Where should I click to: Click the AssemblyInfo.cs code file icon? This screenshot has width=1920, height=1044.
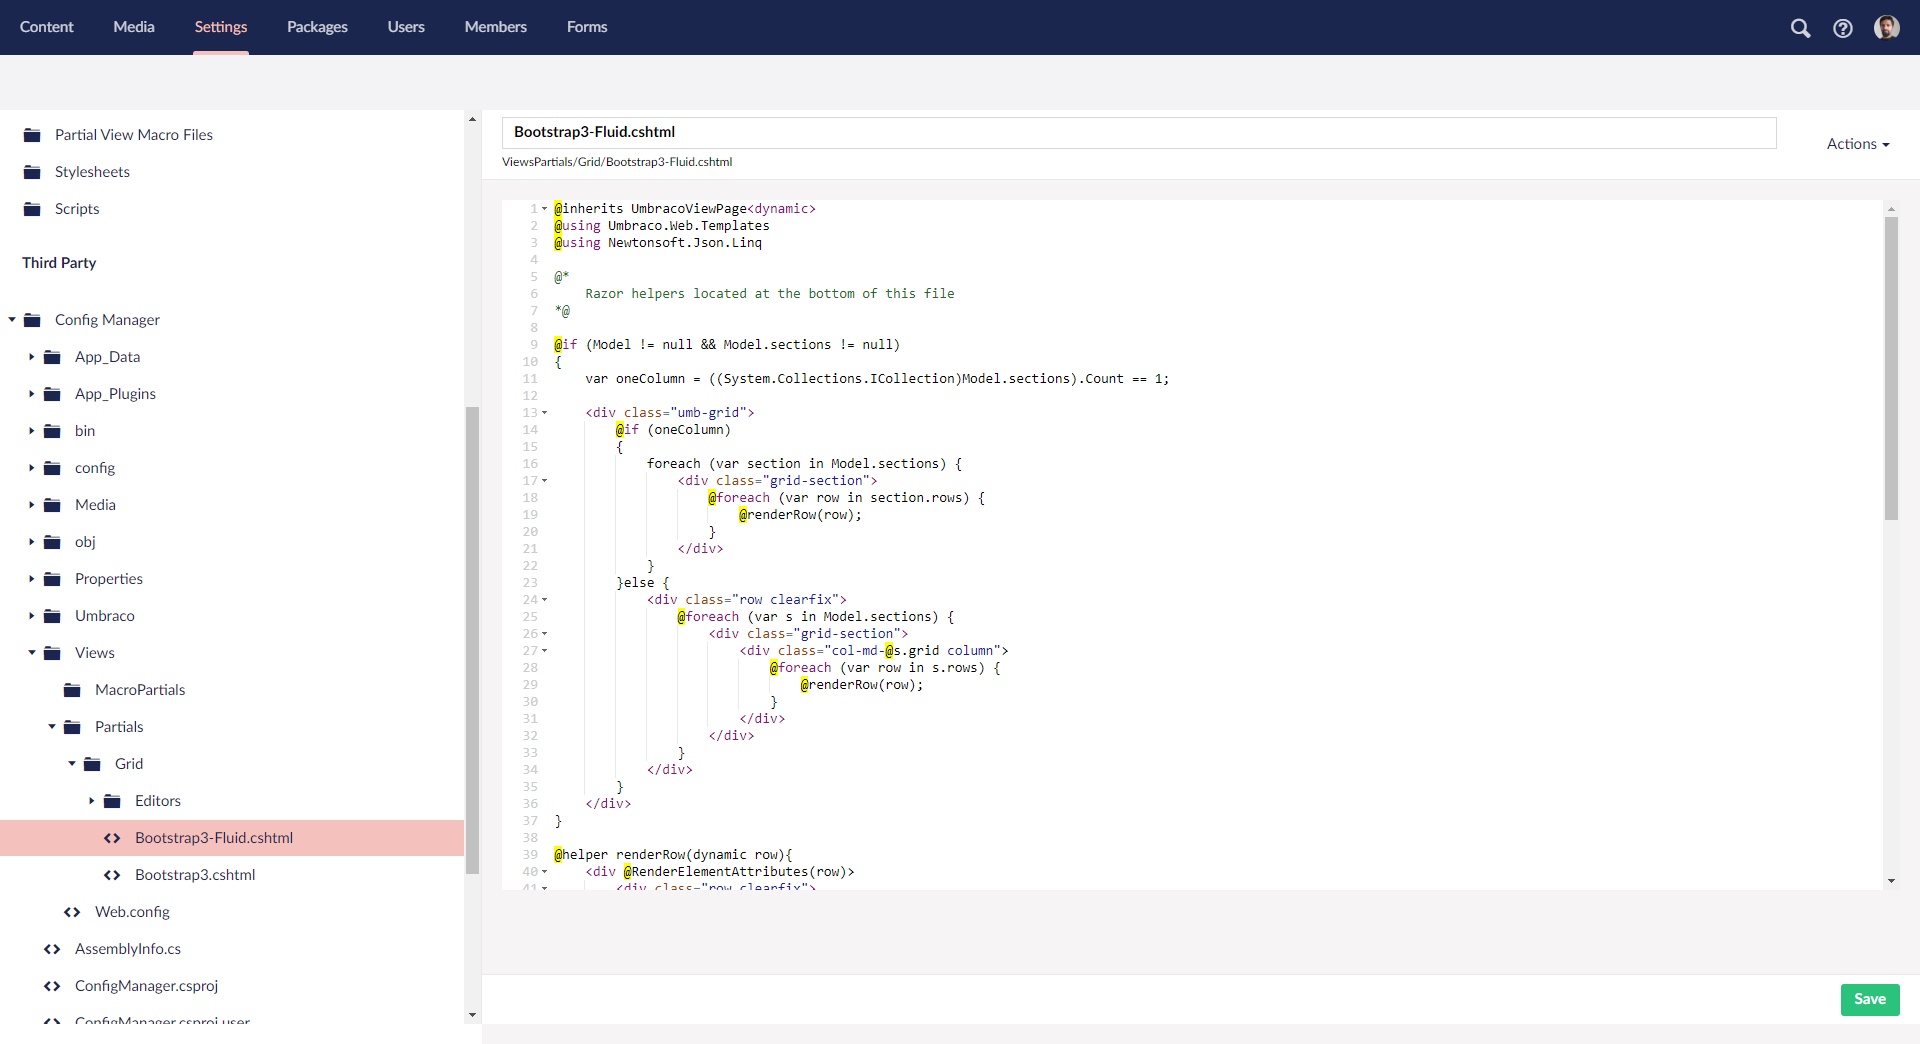pos(52,949)
